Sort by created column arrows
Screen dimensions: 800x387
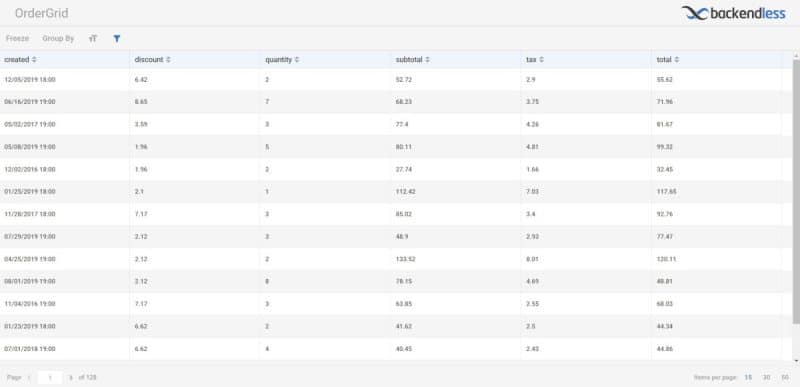[34, 60]
